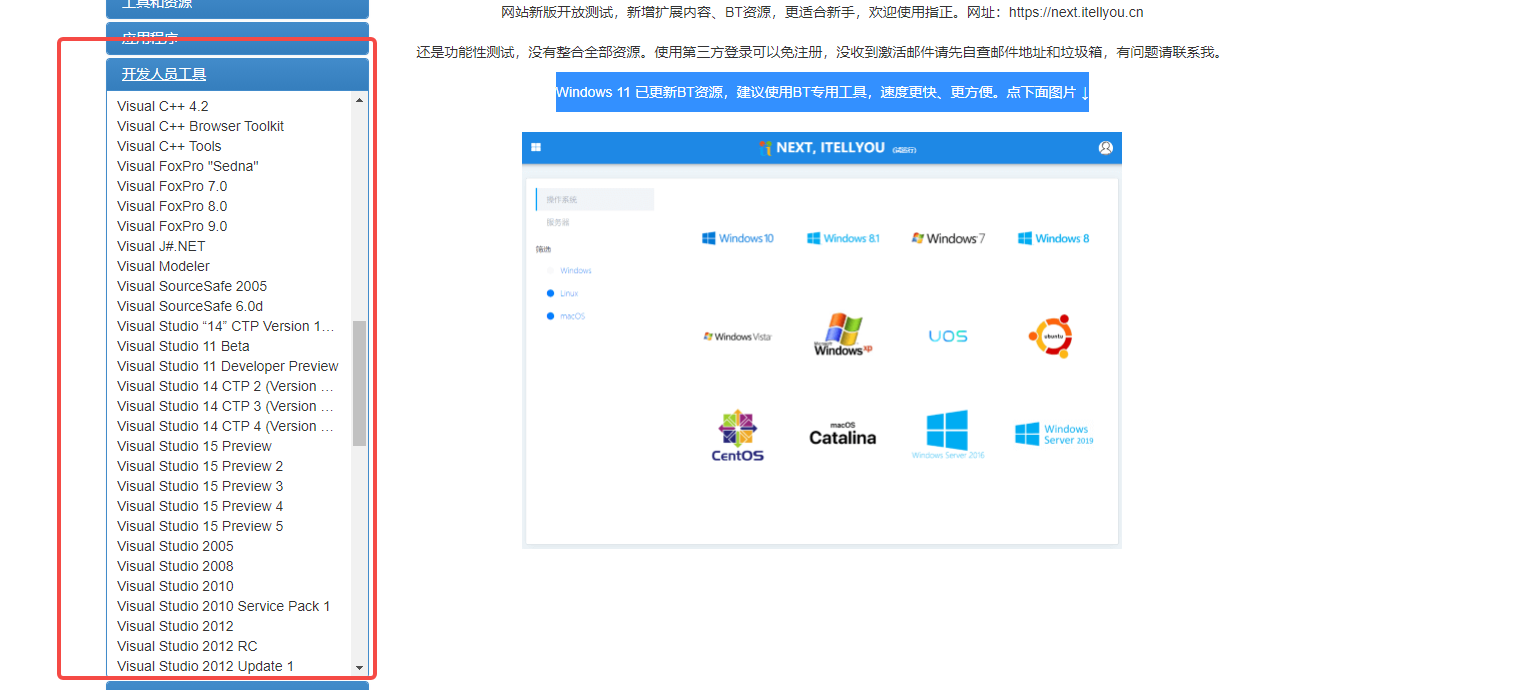The width and height of the screenshot is (1516, 690).
Task: Click the Windows 8.1 logo in preview image
Action: click(x=844, y=238)
